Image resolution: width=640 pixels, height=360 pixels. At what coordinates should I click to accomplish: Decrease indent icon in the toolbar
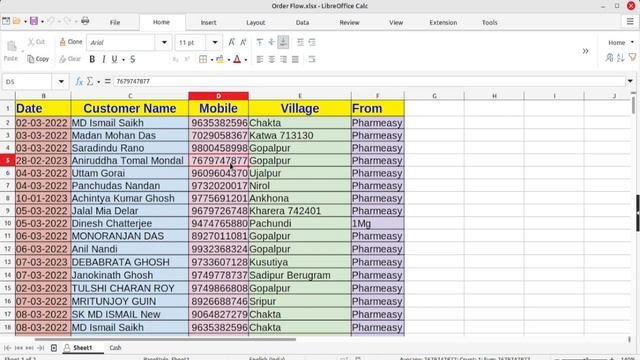(x=312, y=42)
